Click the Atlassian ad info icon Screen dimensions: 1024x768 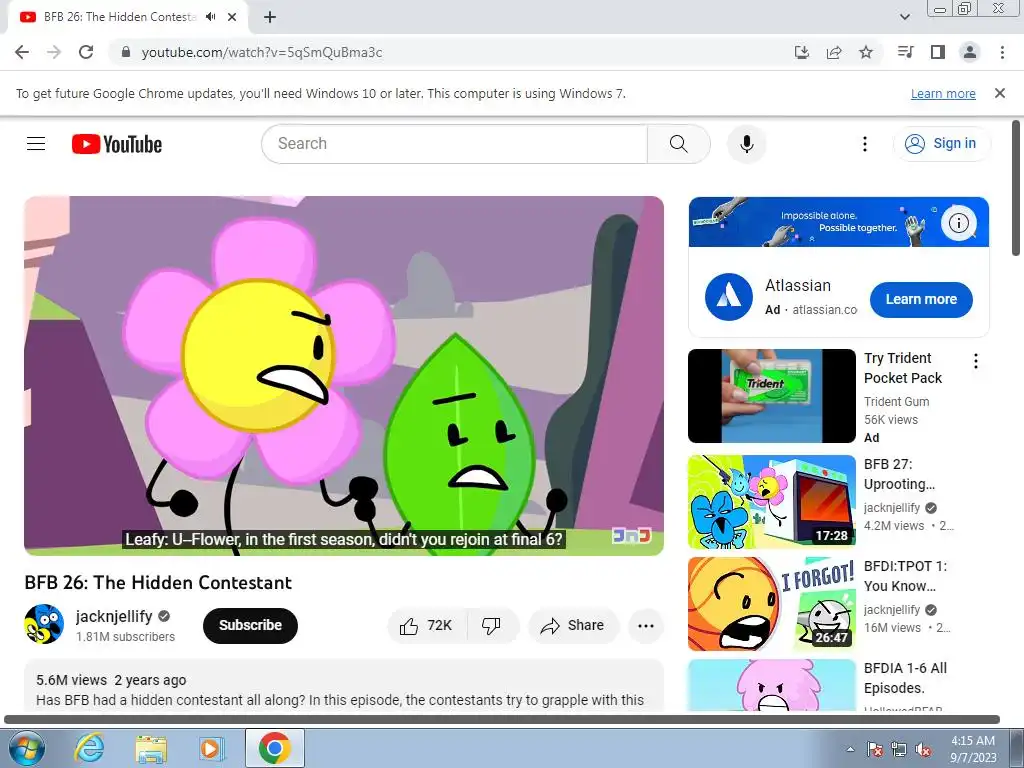958,223
